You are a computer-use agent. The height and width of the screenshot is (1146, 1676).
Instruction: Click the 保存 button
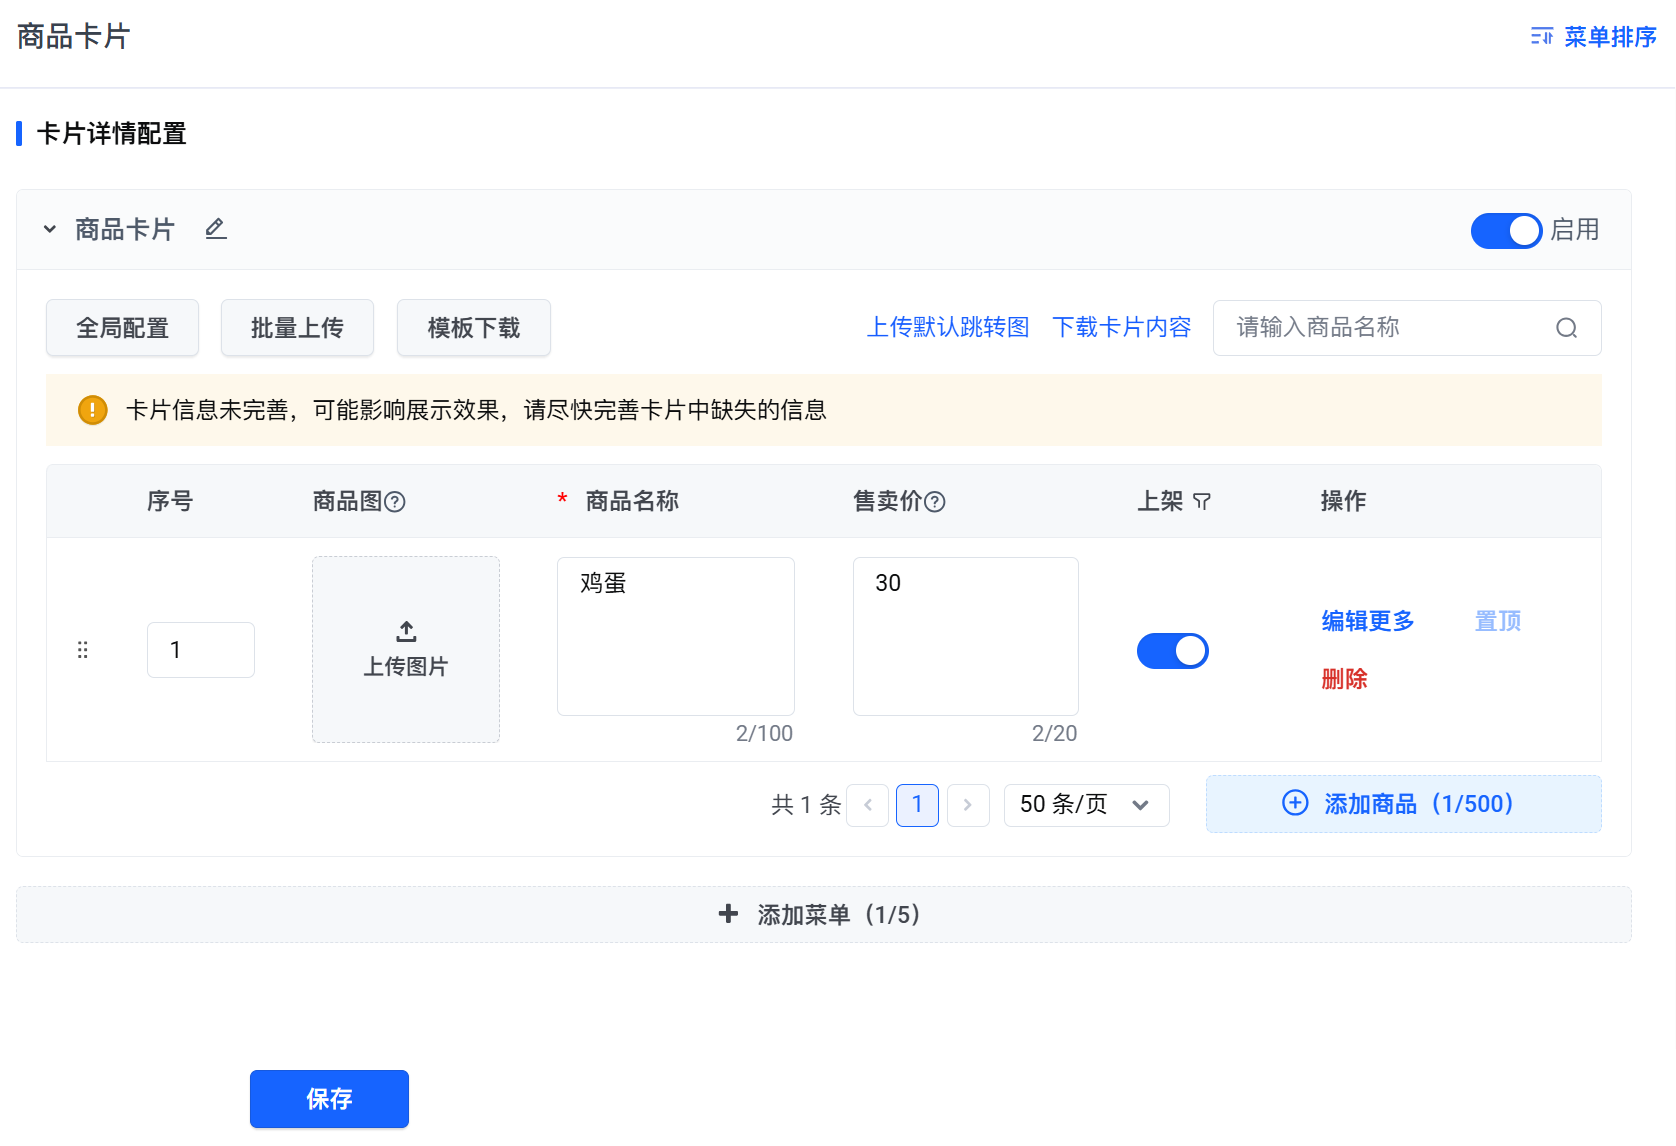(x=329, y=1098)
